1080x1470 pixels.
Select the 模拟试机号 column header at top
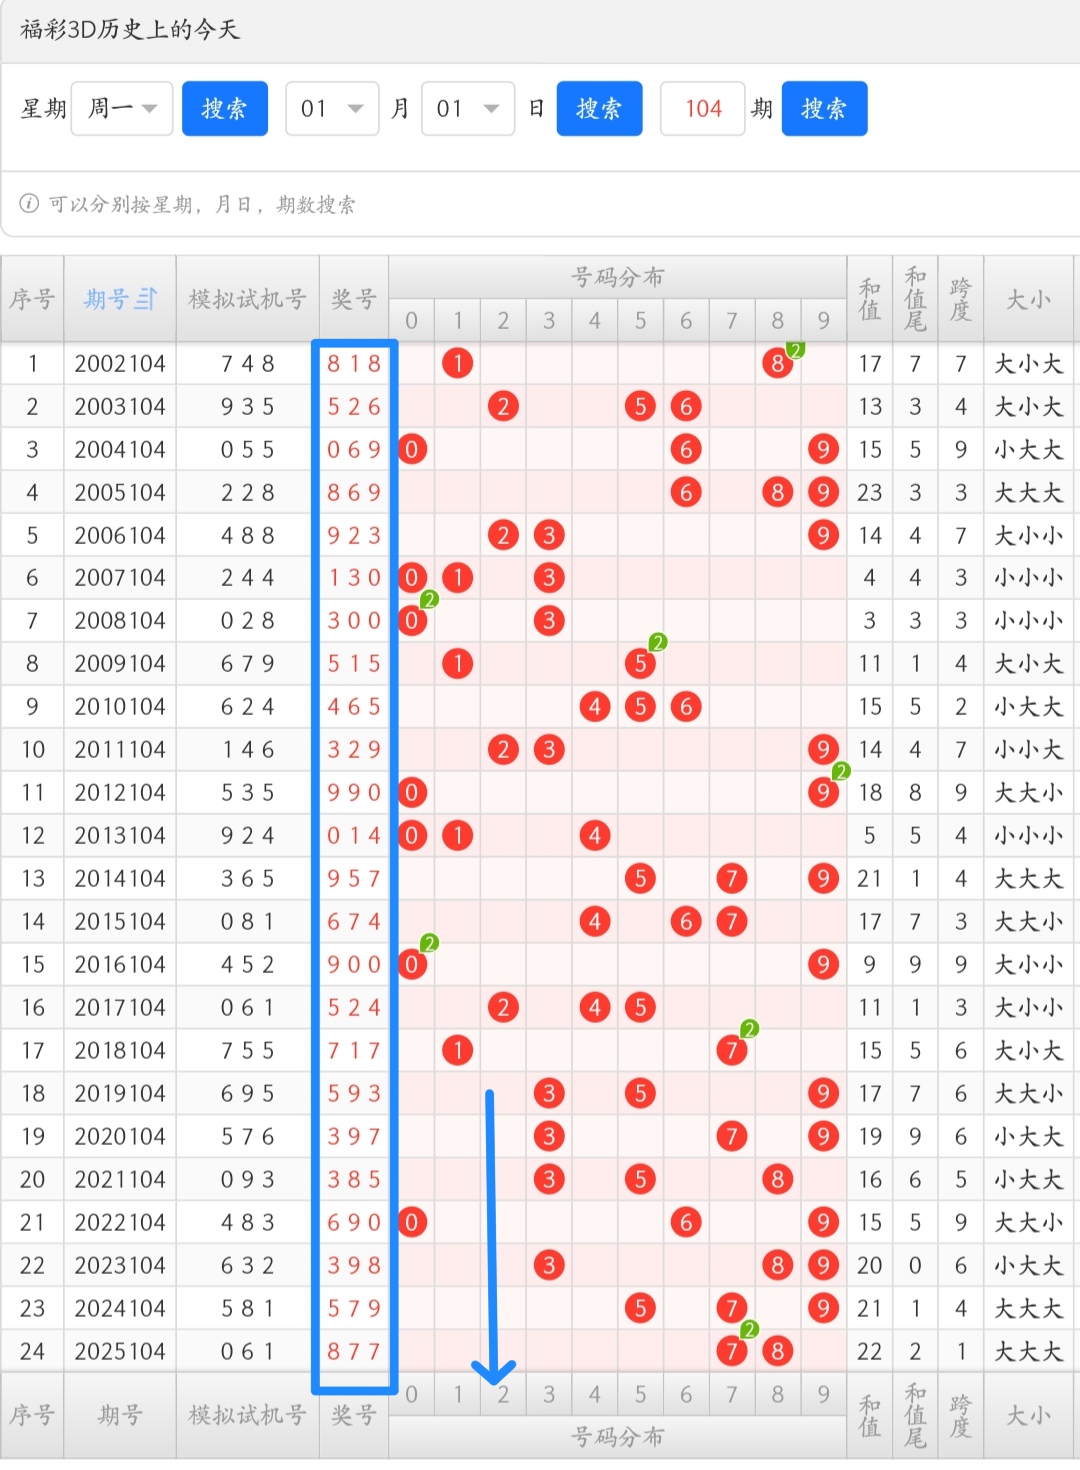pyautogui.click(x=247, y=299)
